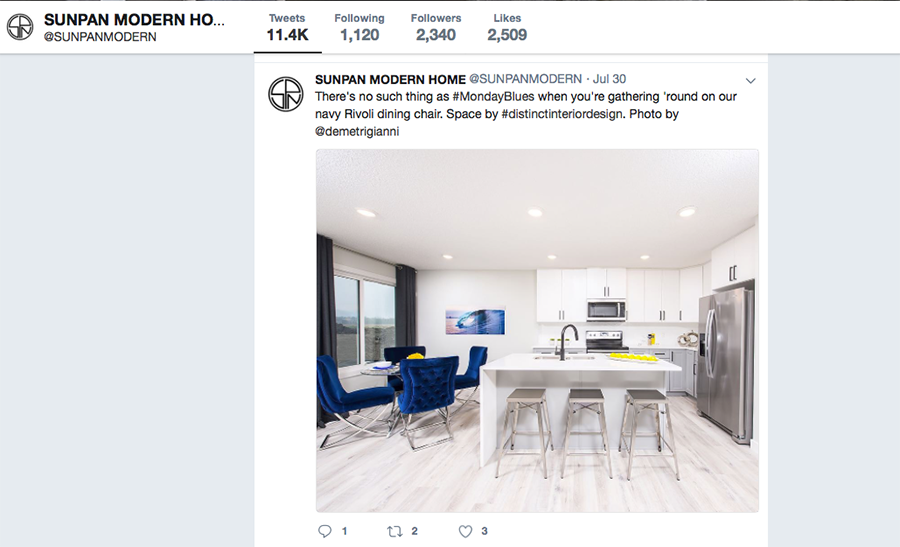
Task: Click the profile name SUNPAN MODERN HO... in header
Action: 134,20
